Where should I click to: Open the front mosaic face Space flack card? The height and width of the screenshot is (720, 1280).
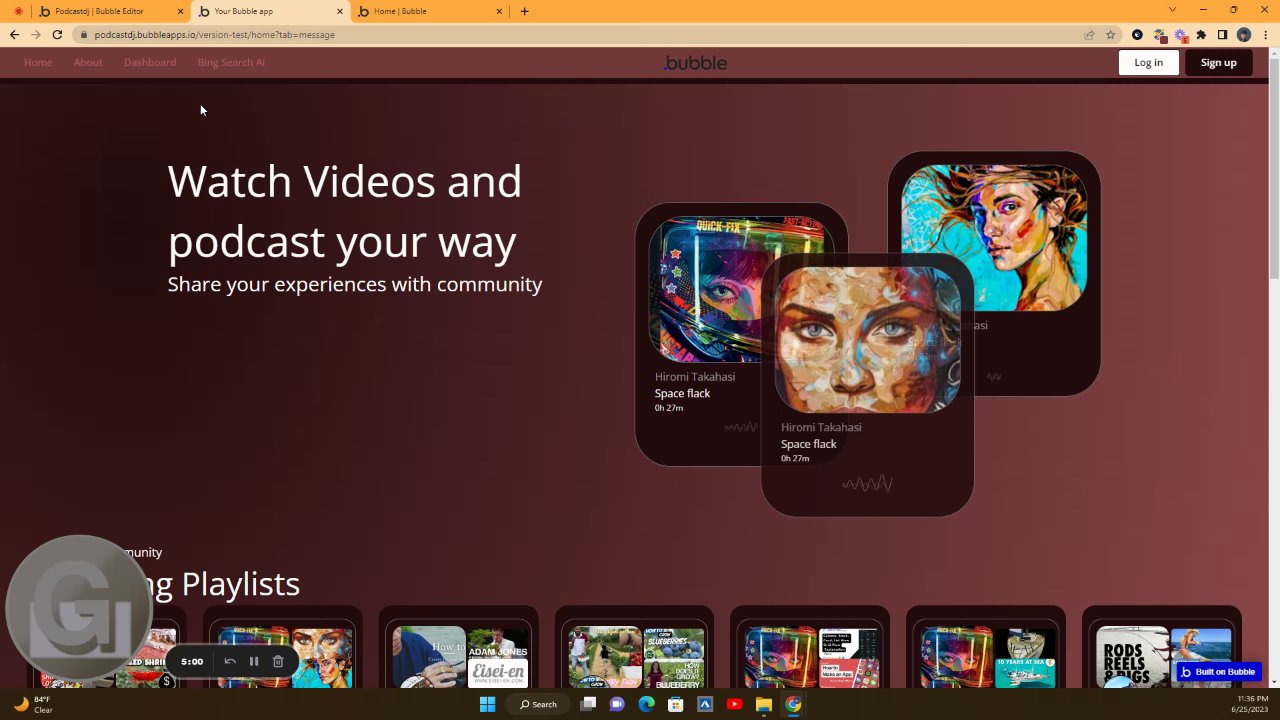click(x=867, y=385)
